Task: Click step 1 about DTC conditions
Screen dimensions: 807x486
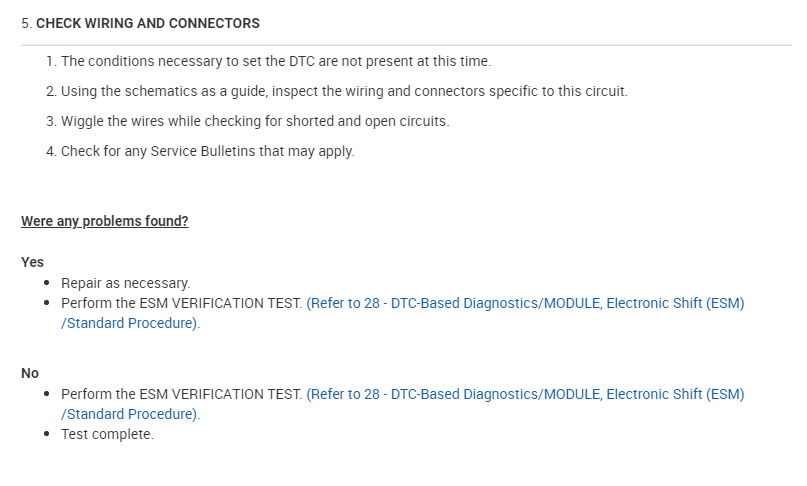Action: pyautogui.click(x=276, y=61)
